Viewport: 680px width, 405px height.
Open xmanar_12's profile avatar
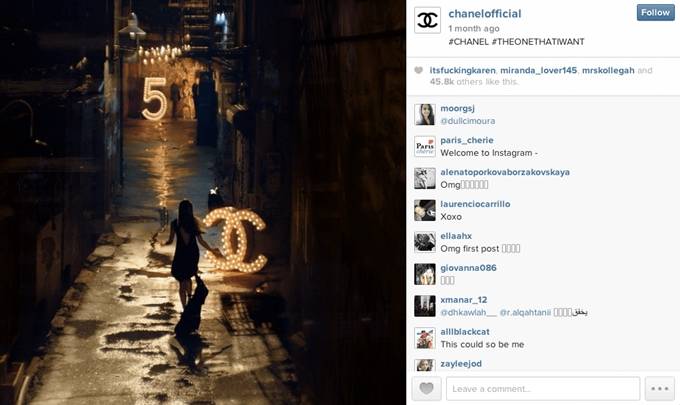425,306
